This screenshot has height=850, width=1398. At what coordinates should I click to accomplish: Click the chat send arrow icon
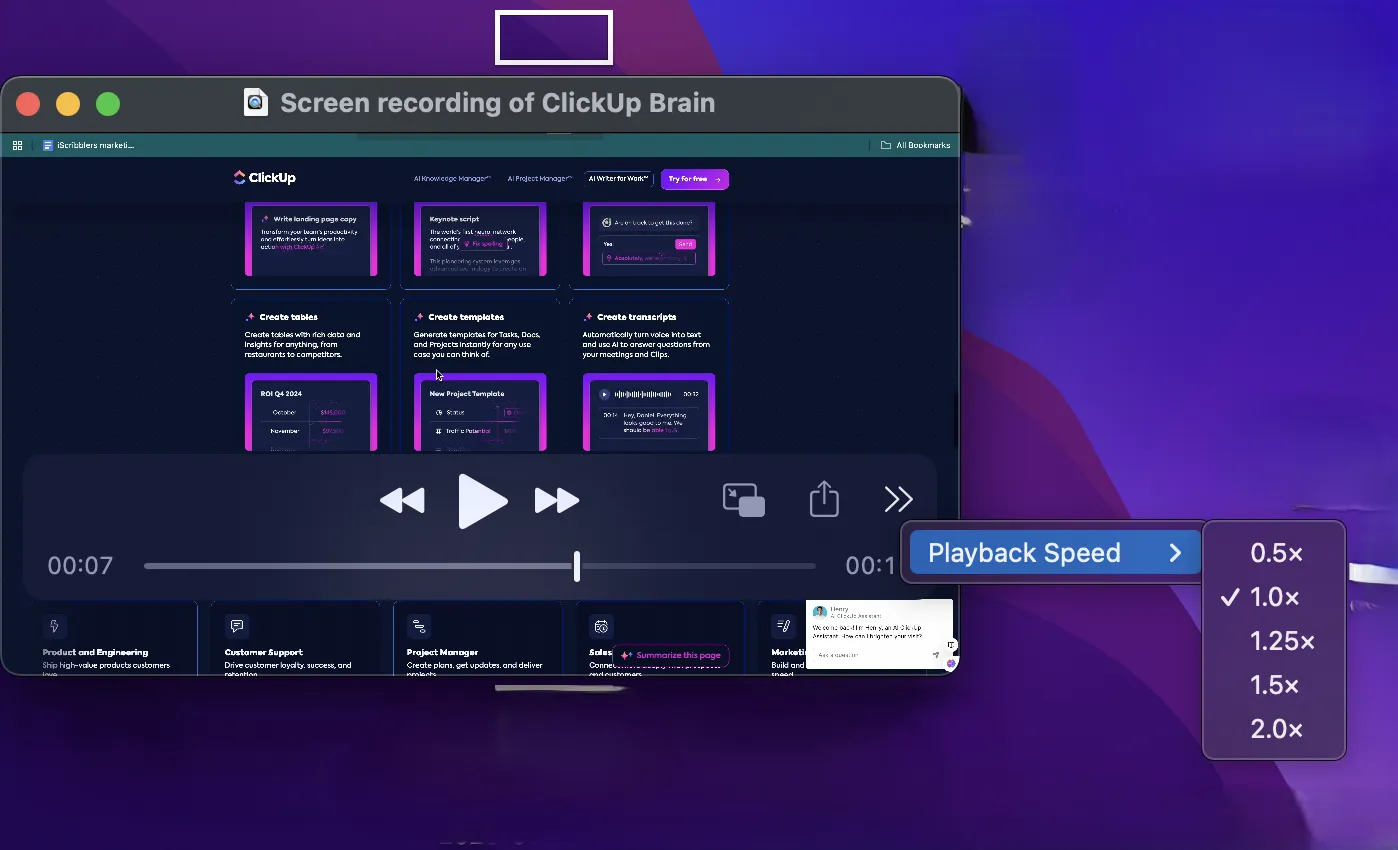[936, 656]
